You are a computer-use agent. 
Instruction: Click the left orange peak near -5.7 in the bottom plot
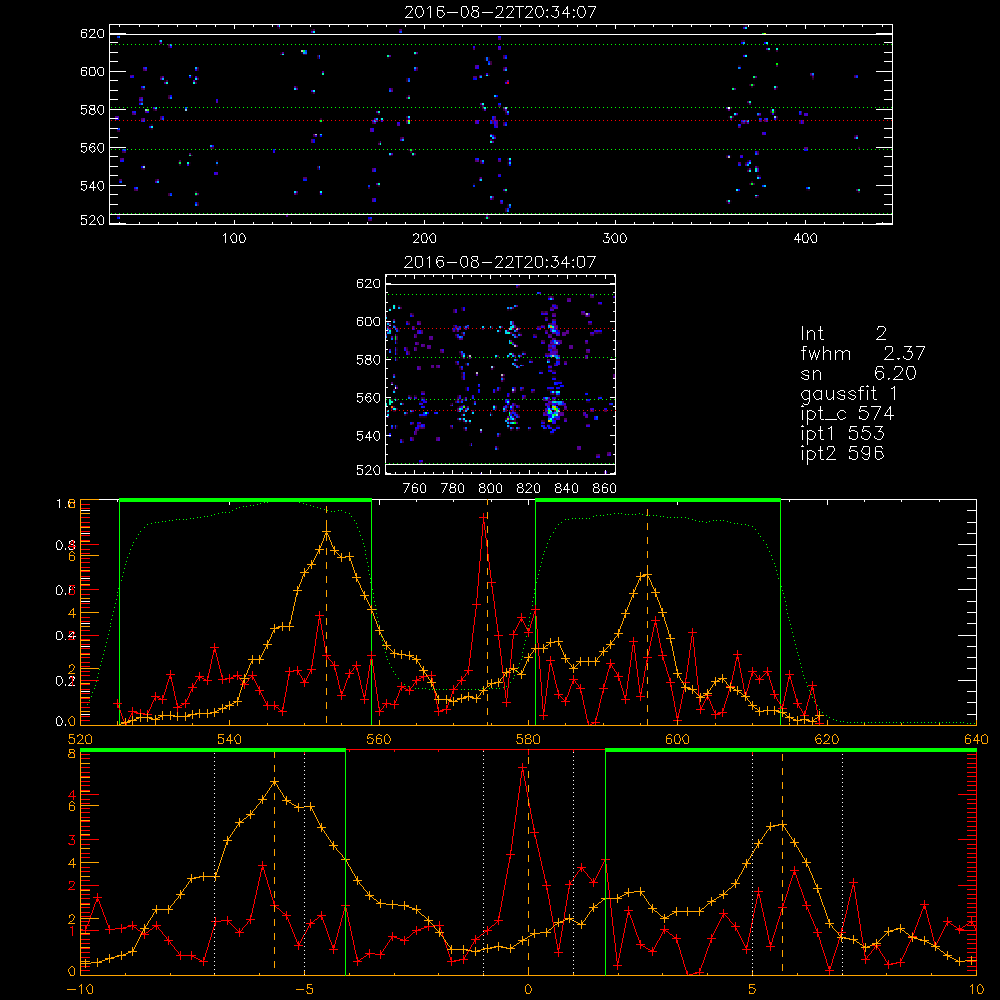275,782
